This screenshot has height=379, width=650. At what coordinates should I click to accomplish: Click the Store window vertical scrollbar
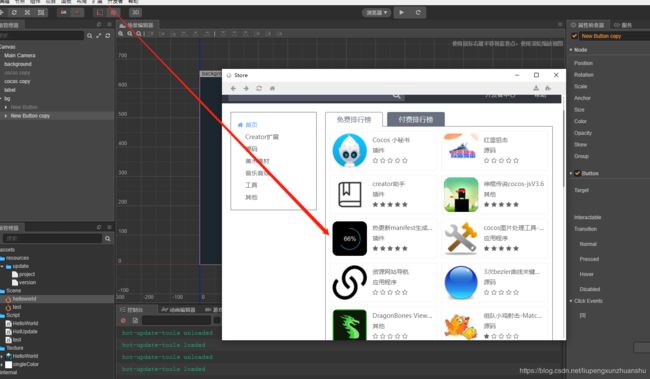[563, 148]
